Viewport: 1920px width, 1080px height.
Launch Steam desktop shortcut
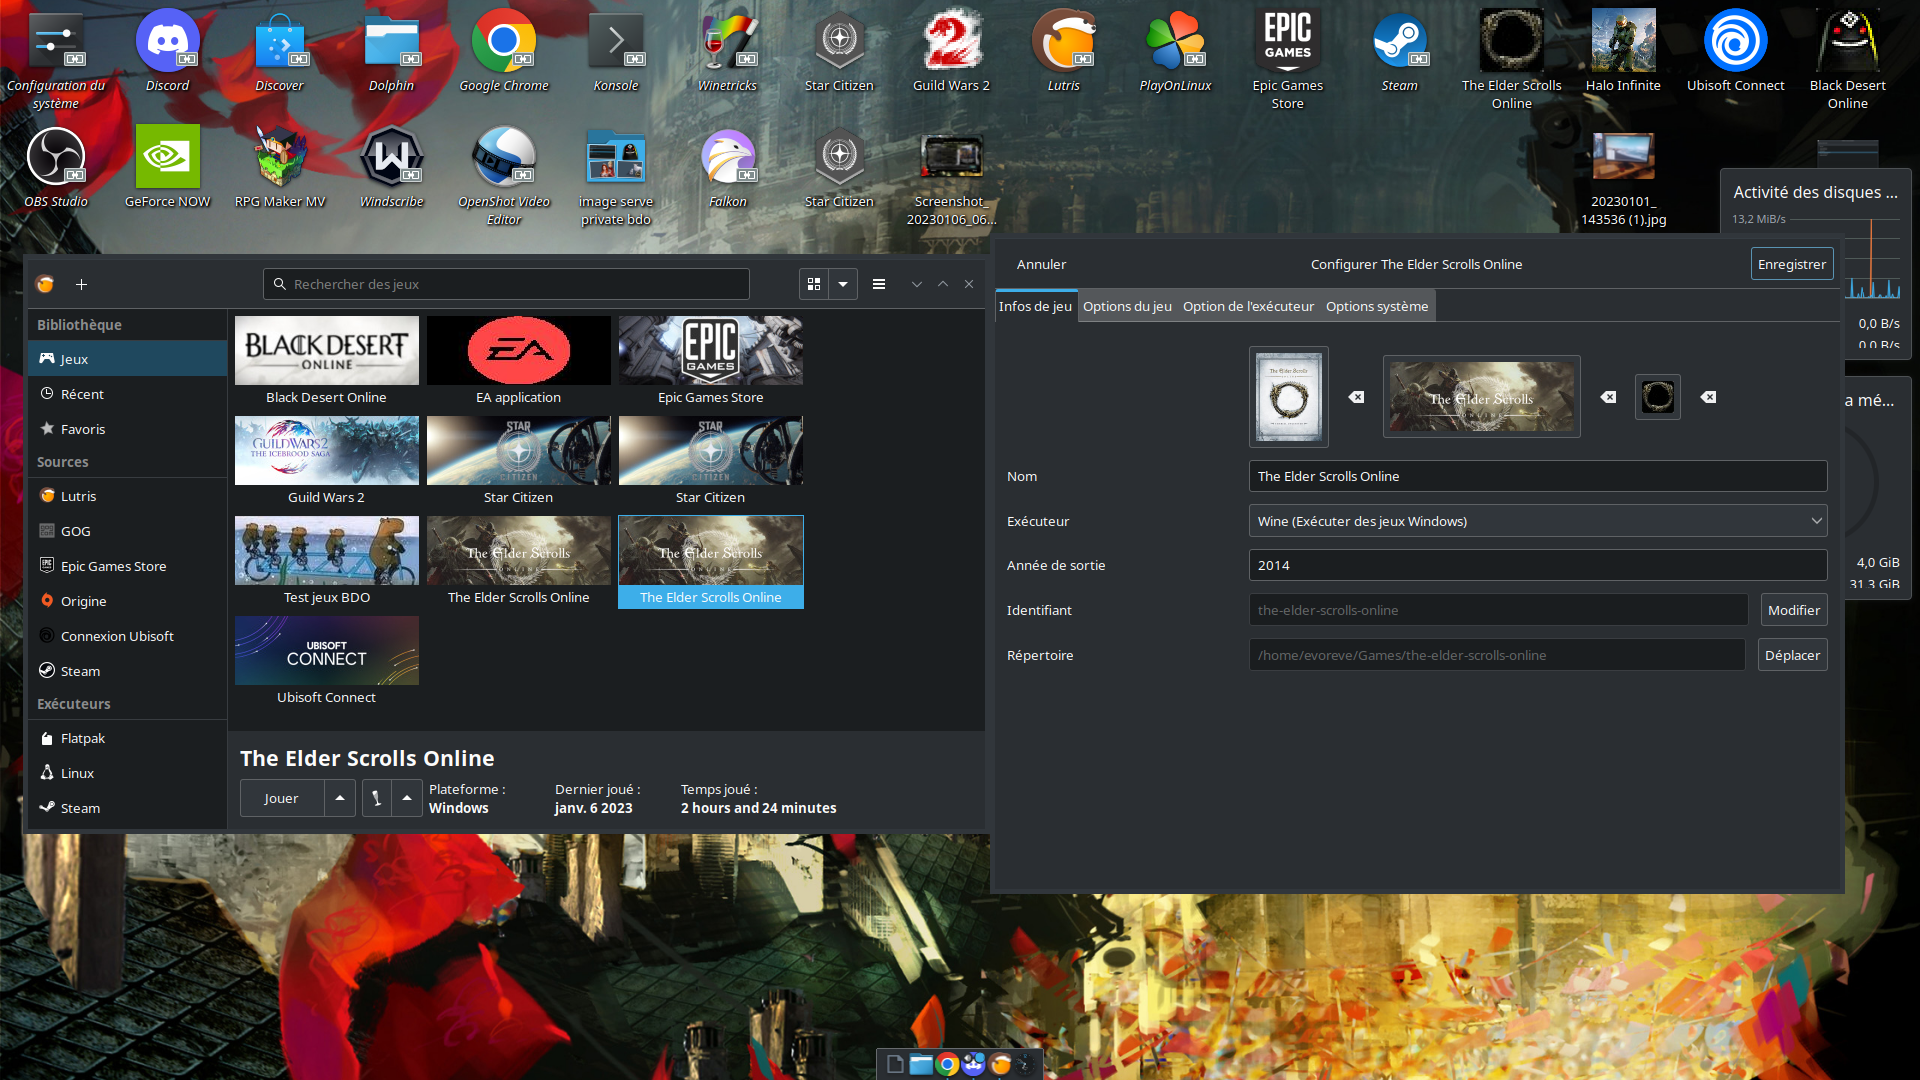pos(1399,50)
